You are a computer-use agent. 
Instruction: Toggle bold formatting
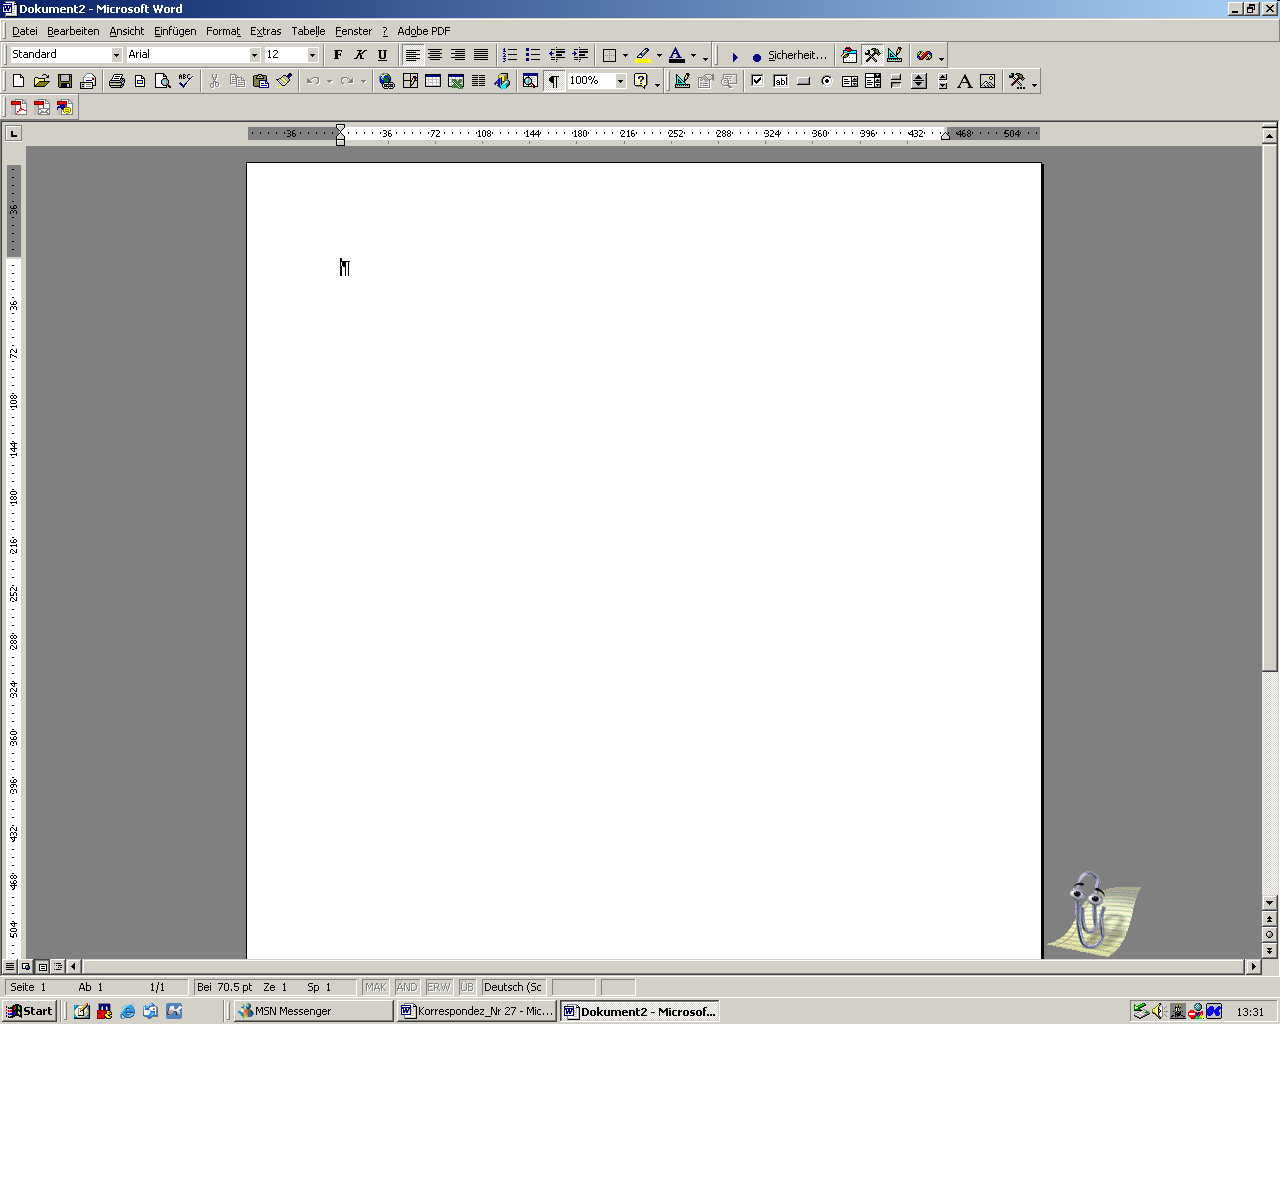tap(338, 55)
